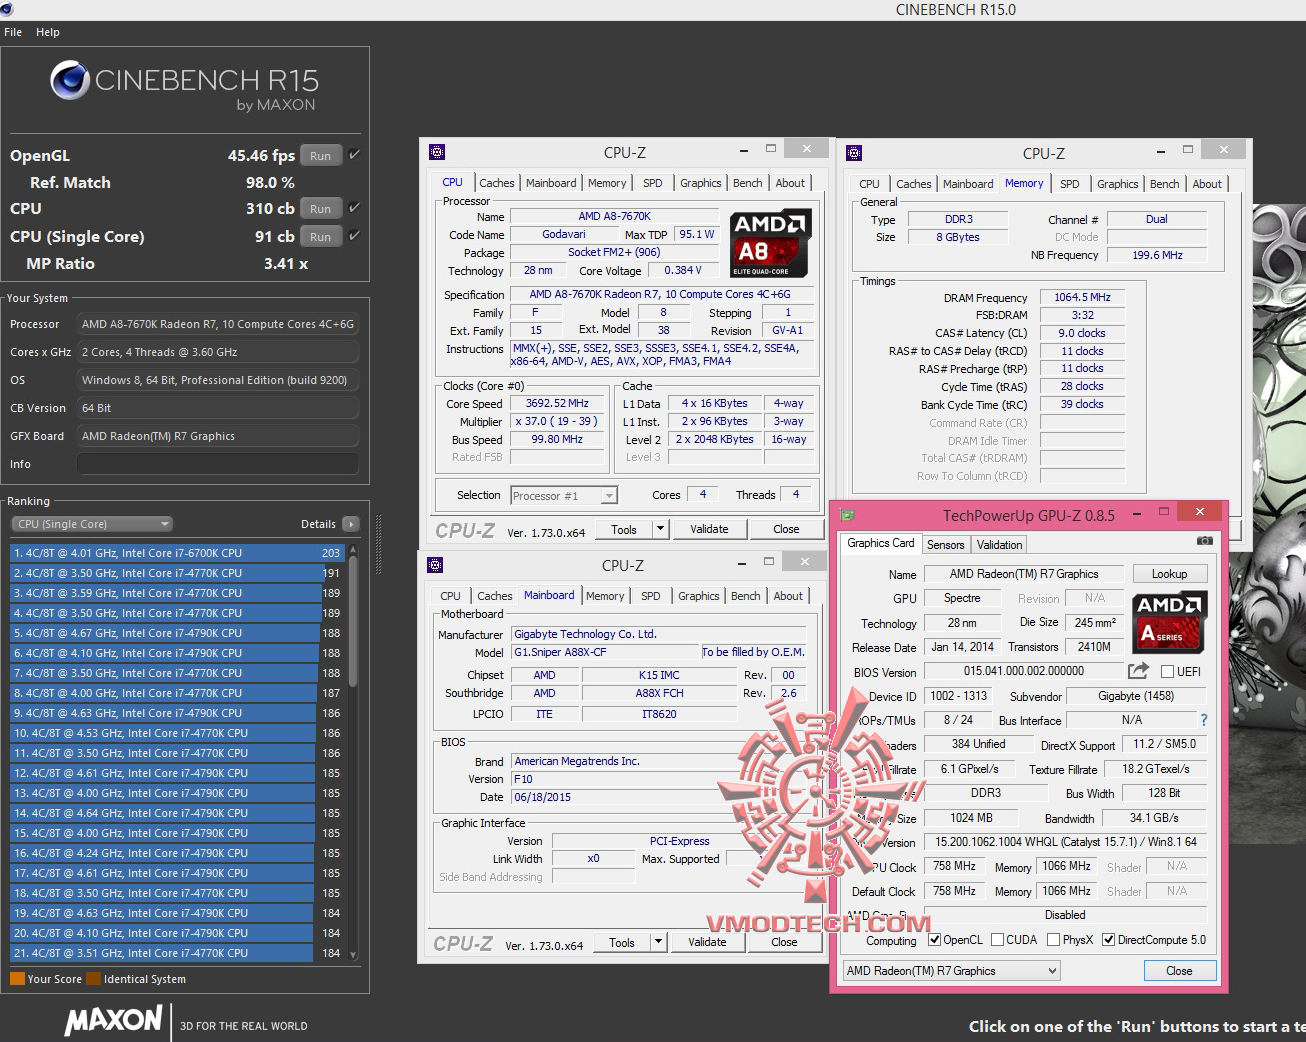Click the MP Ratio value 3.41 x
Viewport: 1306px width, 1042px height.
[x=286, y=264]
